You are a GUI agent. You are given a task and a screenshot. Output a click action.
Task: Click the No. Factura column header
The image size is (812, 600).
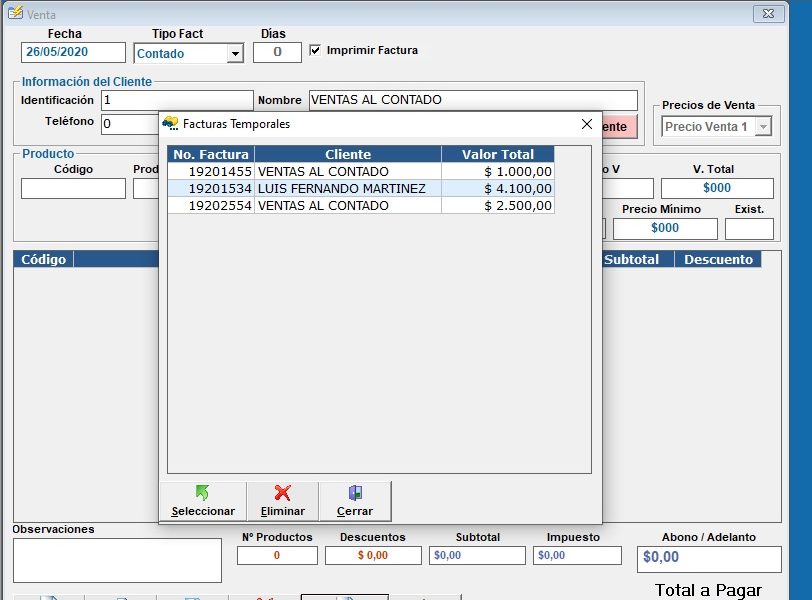pyautogui.click(x=211, y=155)
